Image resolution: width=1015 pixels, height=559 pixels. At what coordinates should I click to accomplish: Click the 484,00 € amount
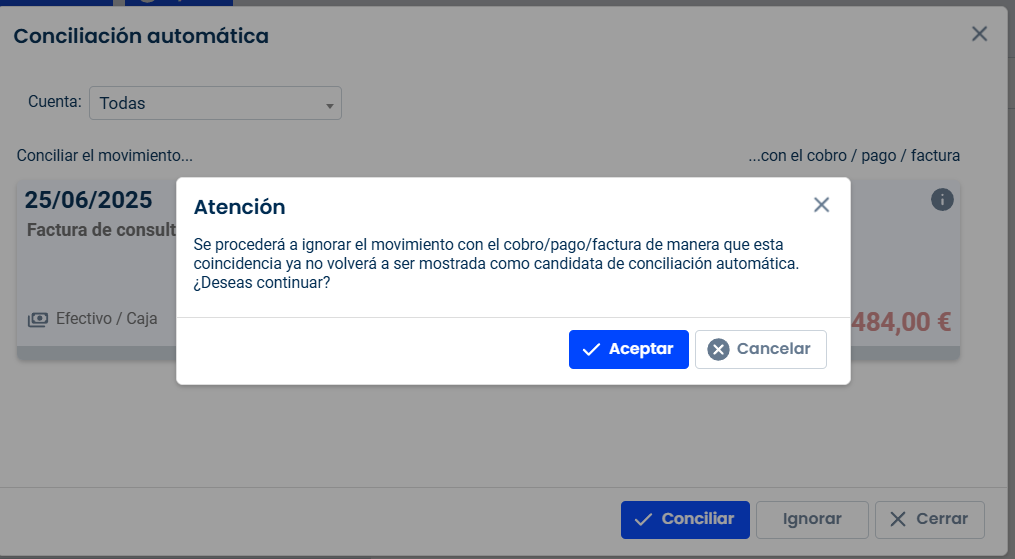[901, 322]
